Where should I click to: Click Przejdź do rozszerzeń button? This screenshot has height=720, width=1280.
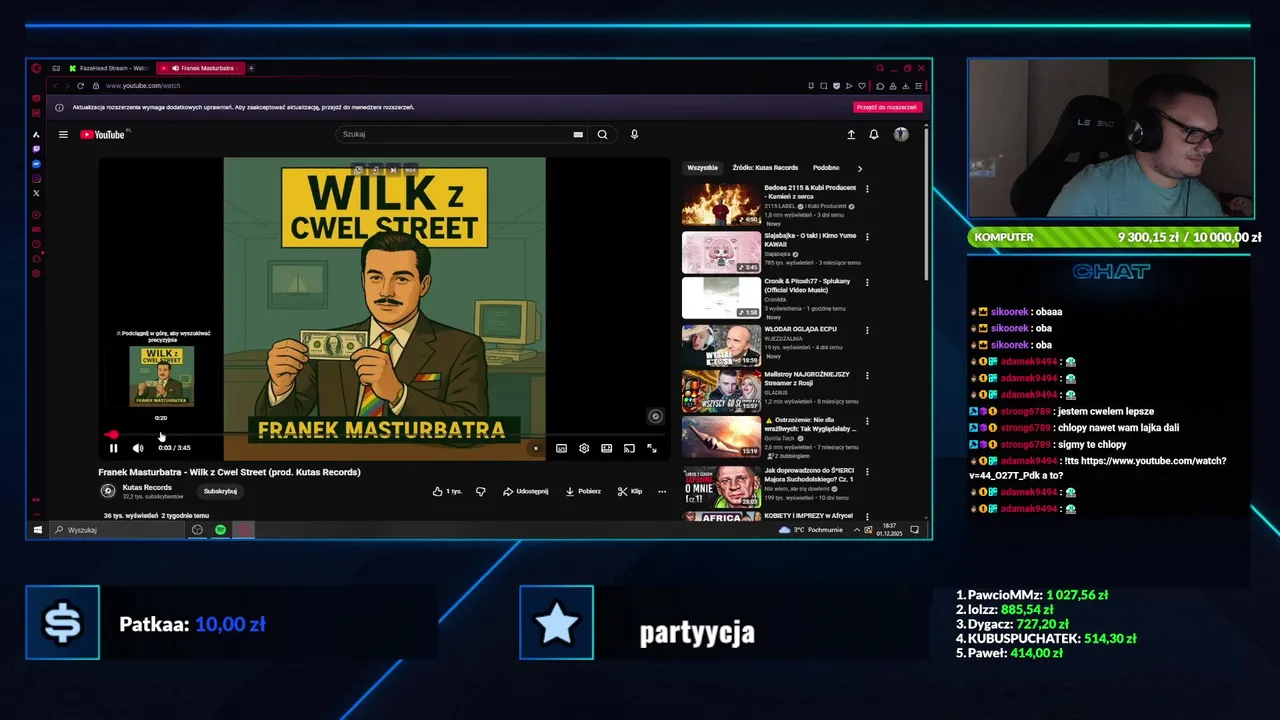pos(887,107)
